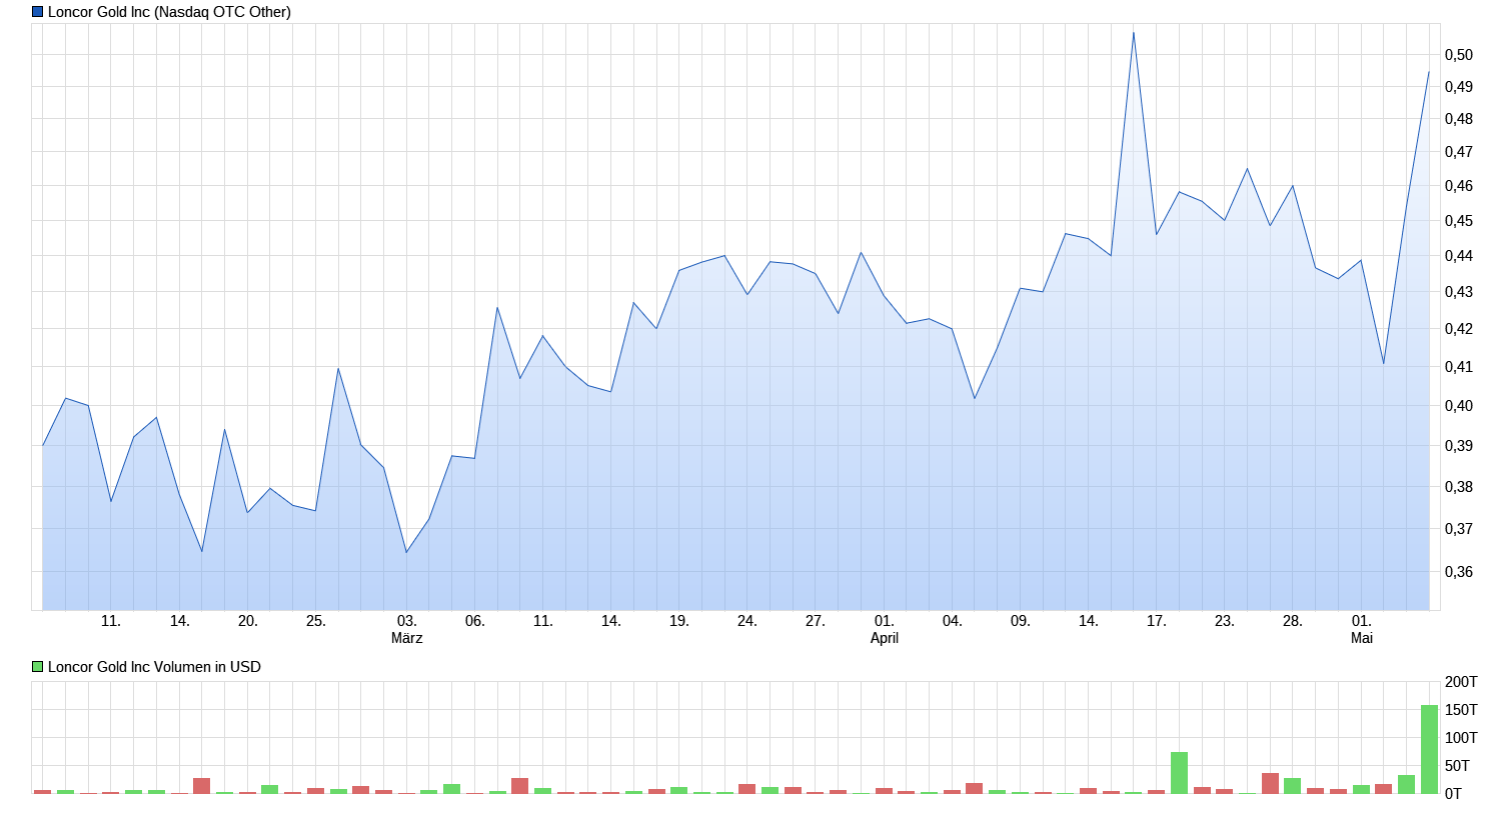Image resolution: width=1489 pixels, height=817 pixels.
Task: Click the 0,48 price axis label
Action: pyautogui.click(x=1459, y=119)
